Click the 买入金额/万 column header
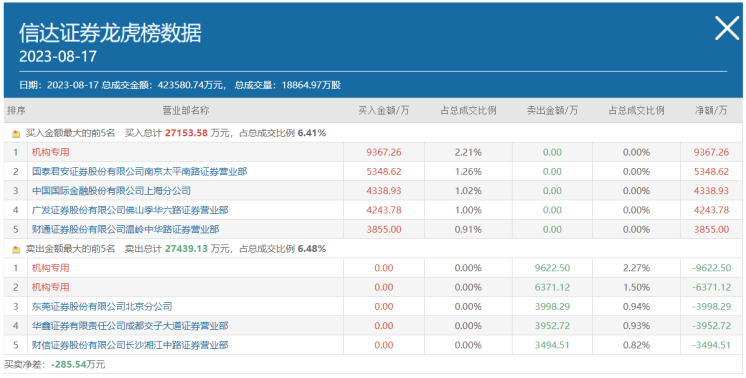The width and height of the screenshot is (746, 378). coord(383,111)
